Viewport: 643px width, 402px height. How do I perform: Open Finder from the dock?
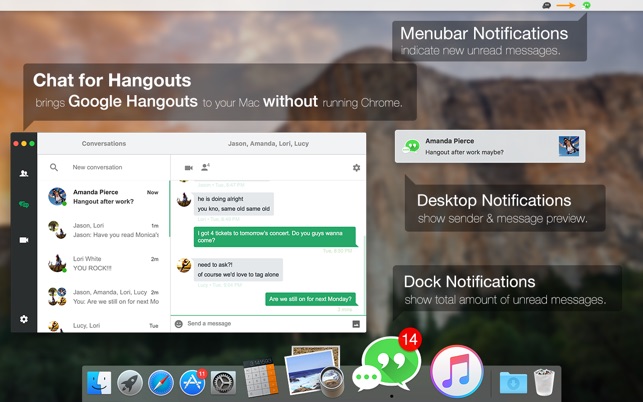(99, 383)
